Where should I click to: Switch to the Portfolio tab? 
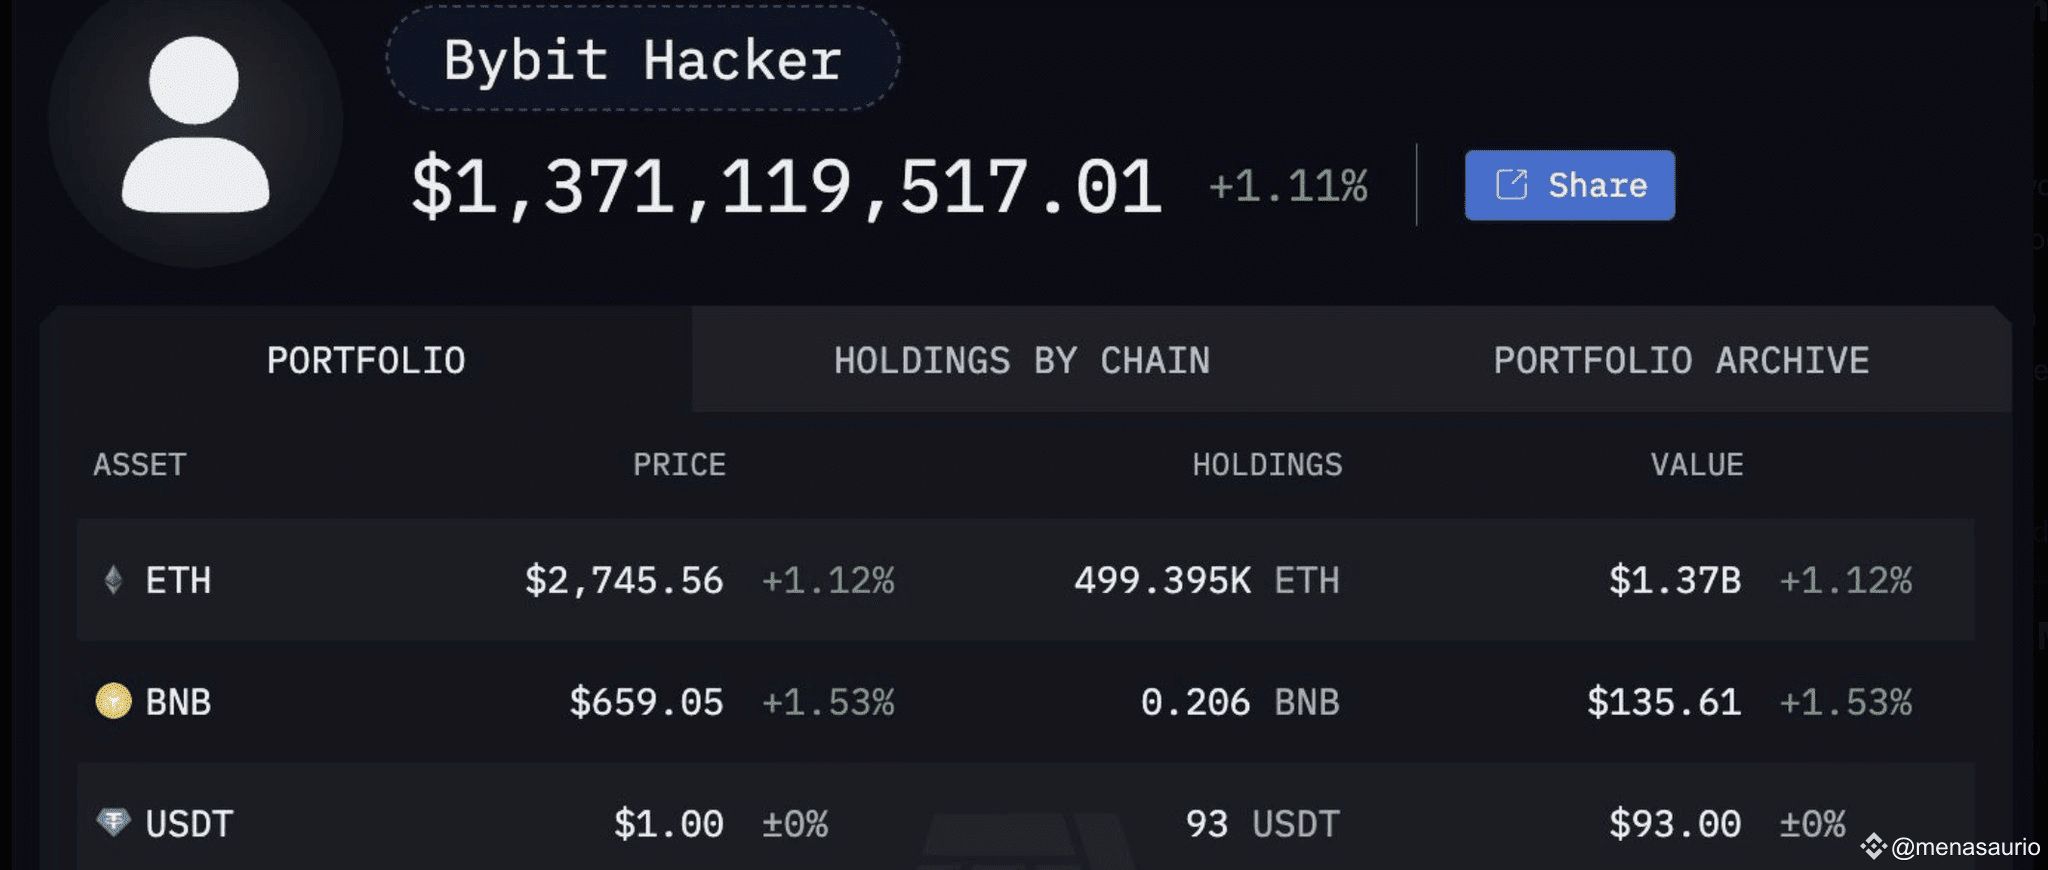pyautogui.click(x=366, y=360)
